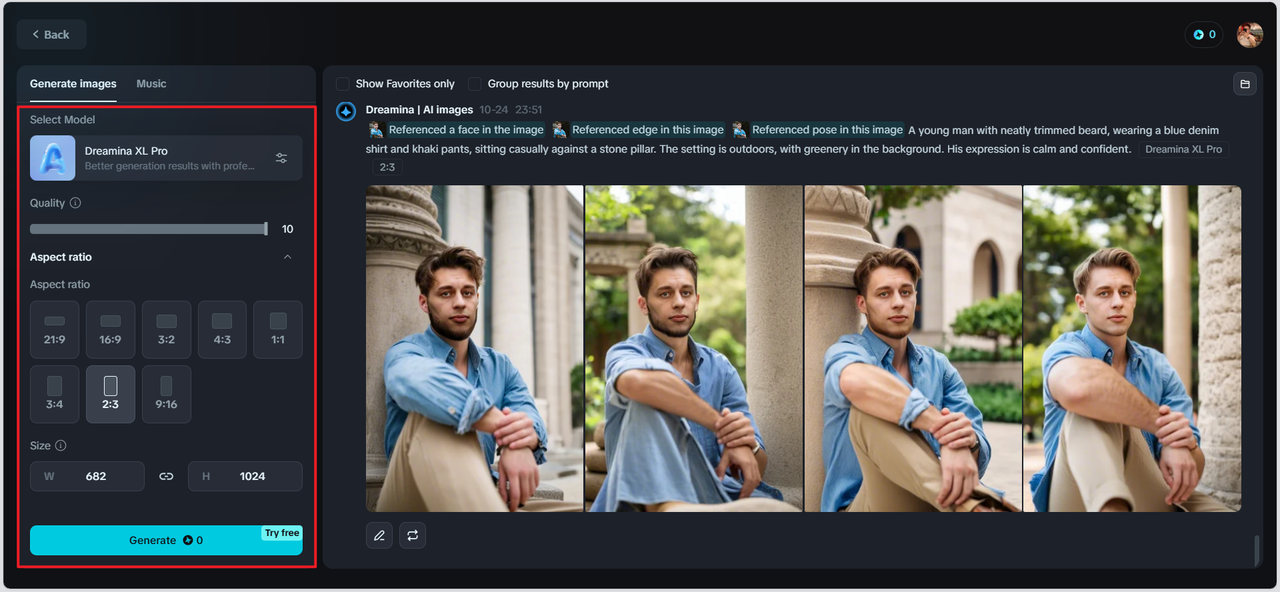The image size is (1280, 592).
Task: Click the Try free badge
Action: 282,533
